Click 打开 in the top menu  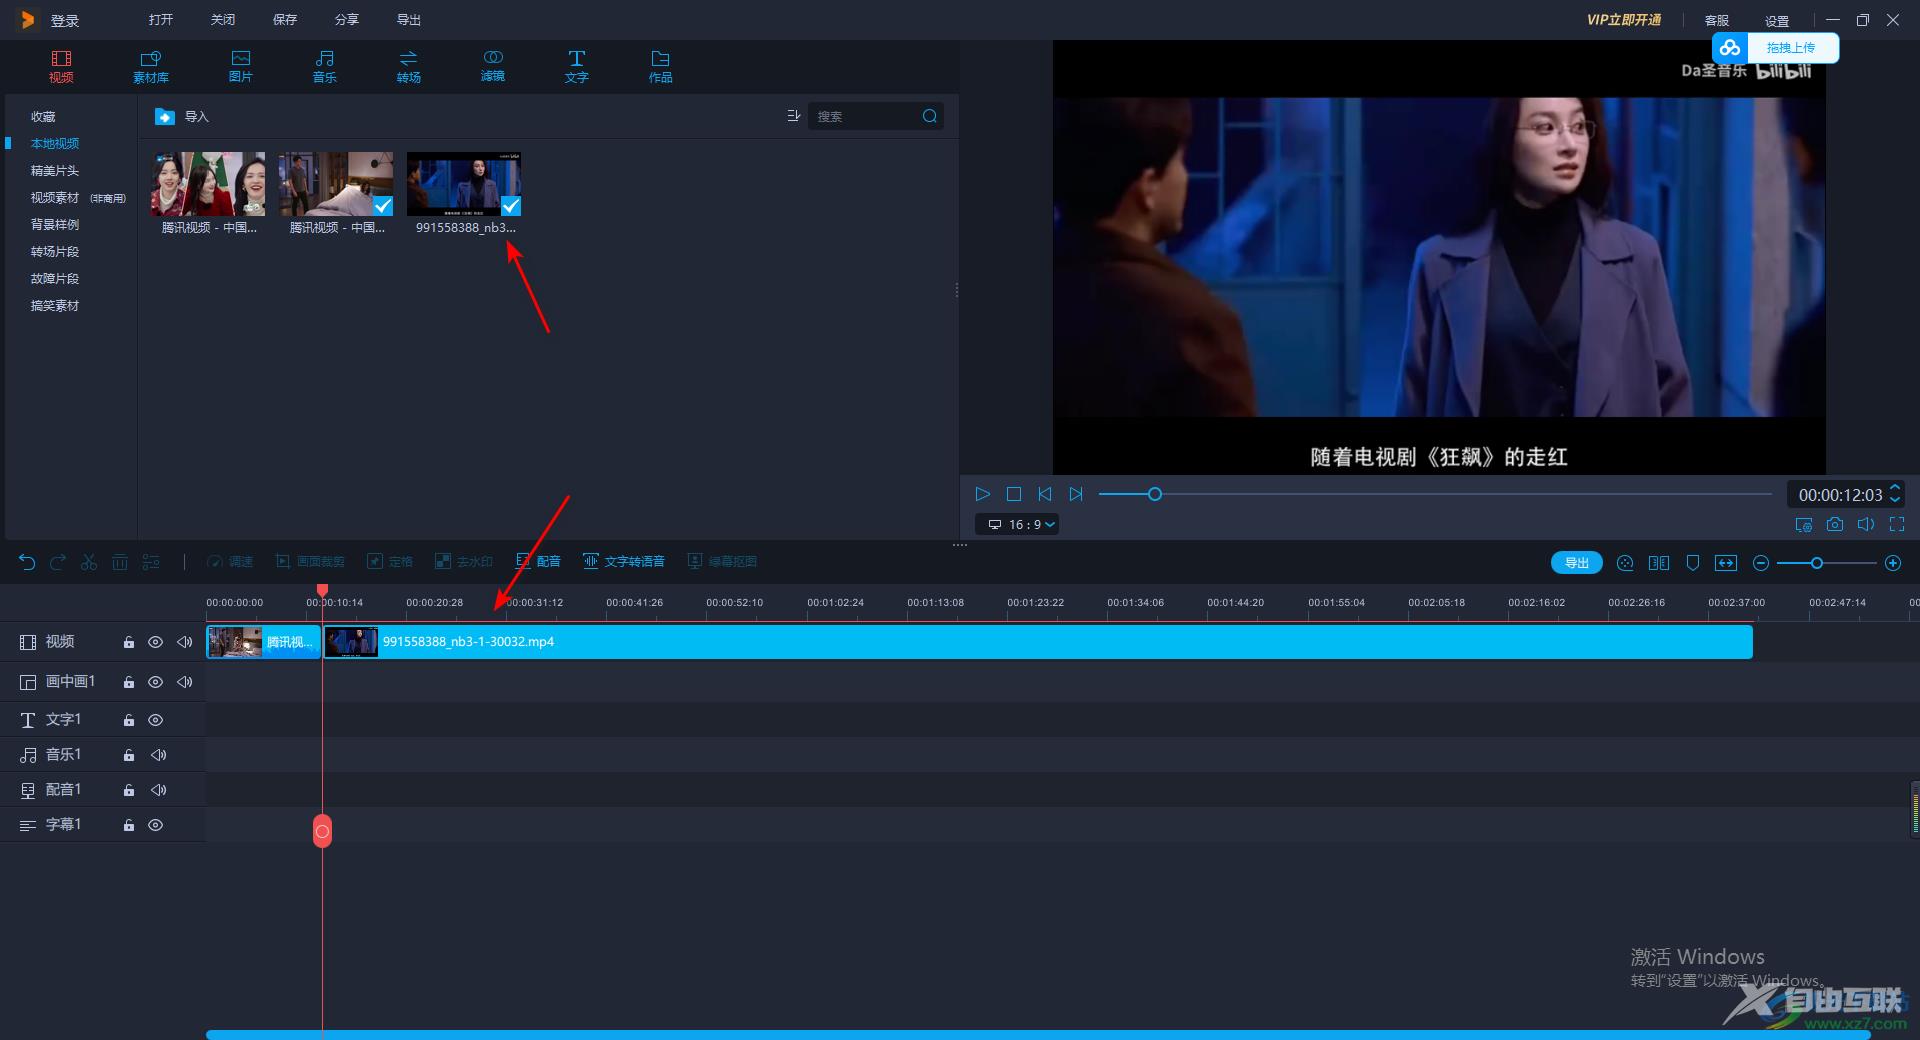[x=160, y=20]
